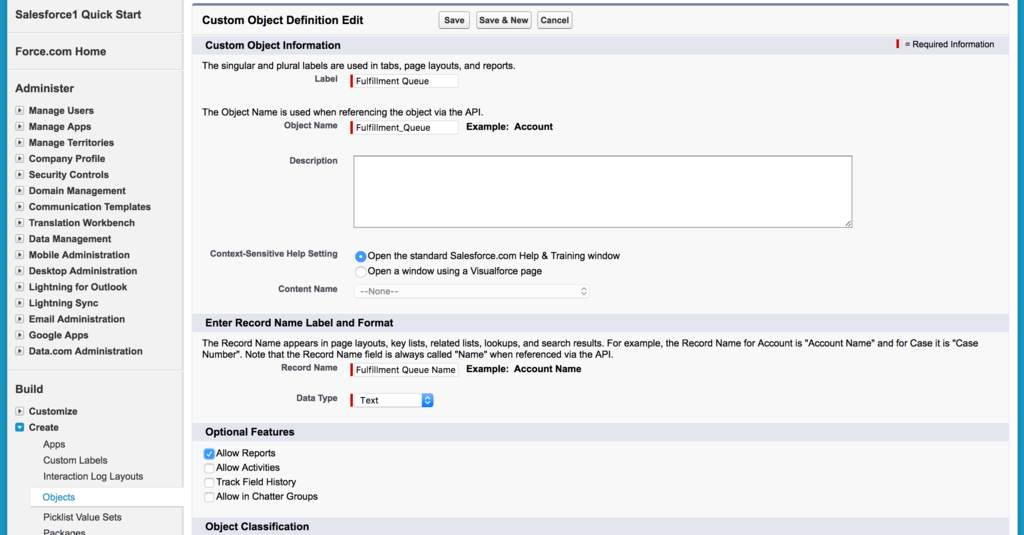Expand the Manage Users arrow
This screenshot has height=535, width=1024.
click(x=20, y=110)
